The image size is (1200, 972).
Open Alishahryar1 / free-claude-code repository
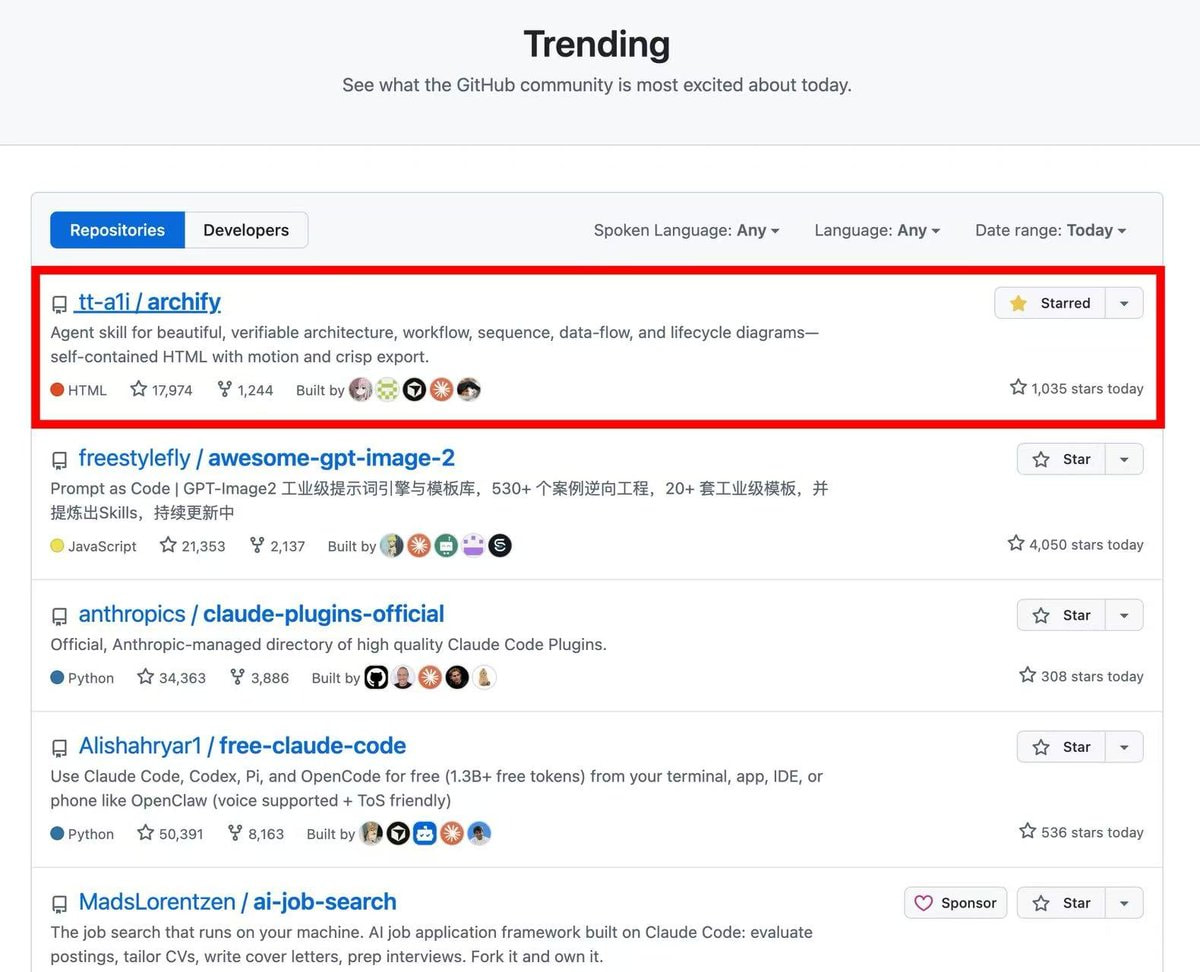pos(242,746)
